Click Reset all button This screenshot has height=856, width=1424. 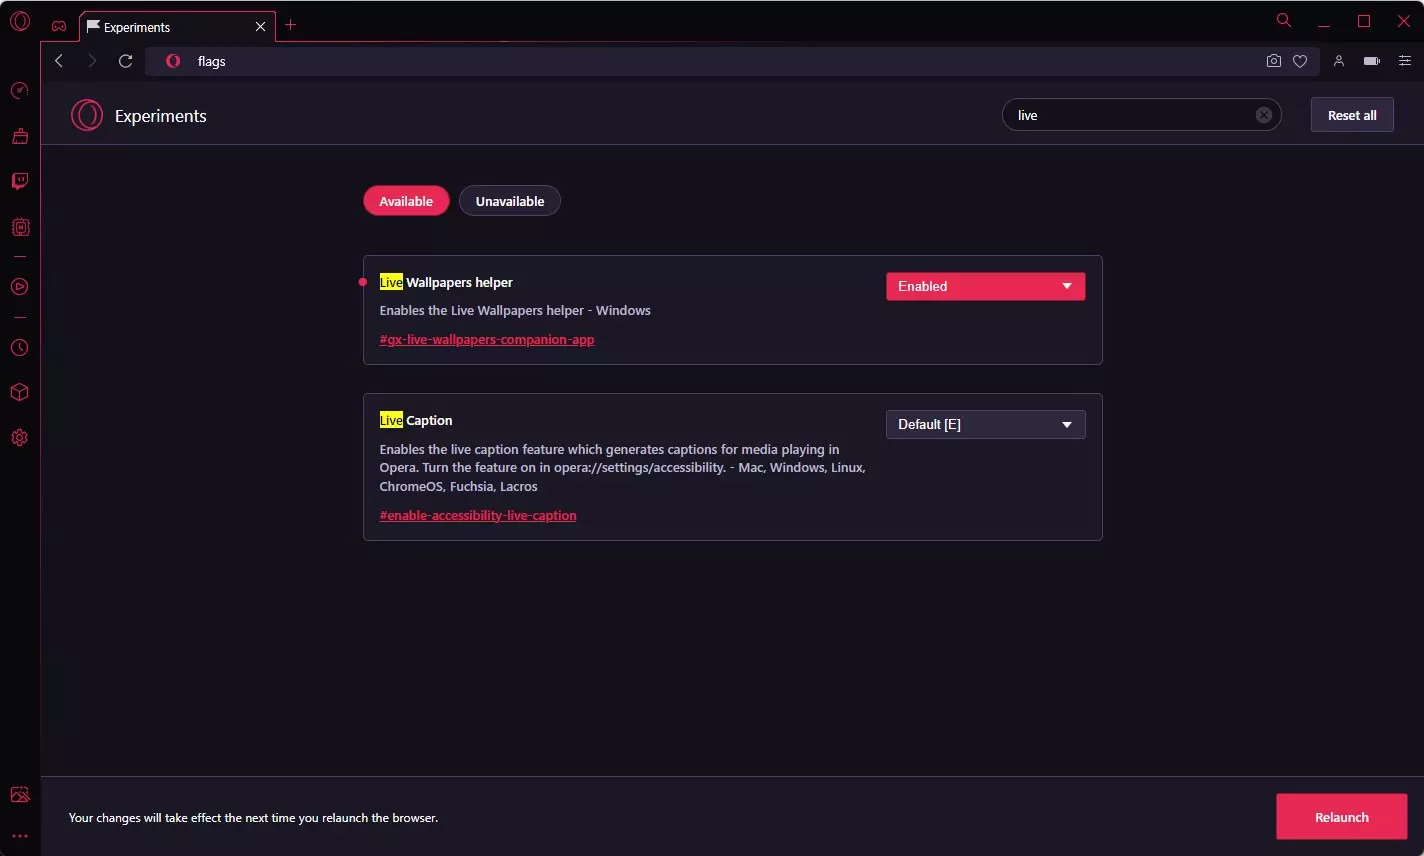click(x=1352, y=115)
